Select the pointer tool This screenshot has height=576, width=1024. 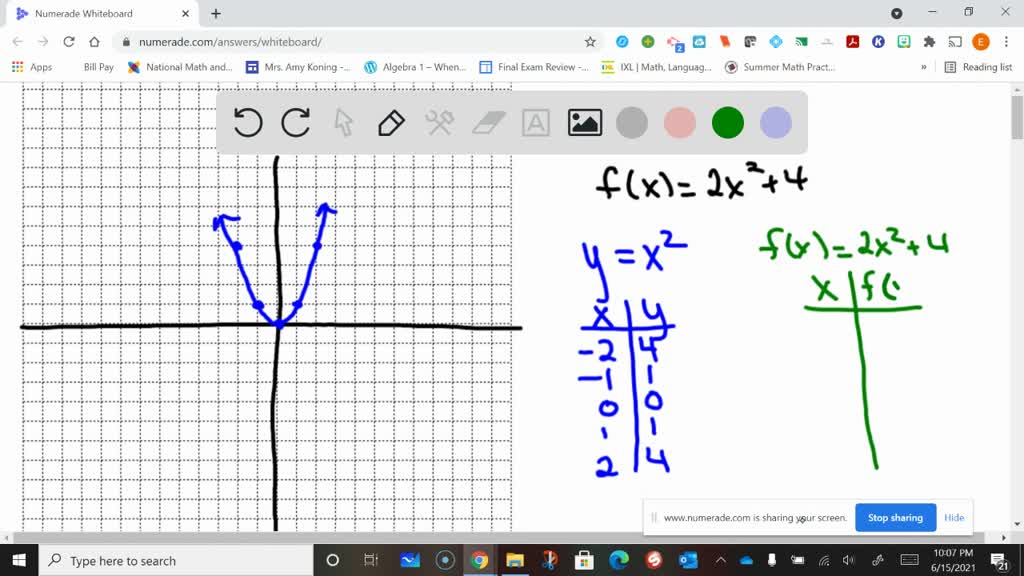pyautogui.click(x=342, y=122)
